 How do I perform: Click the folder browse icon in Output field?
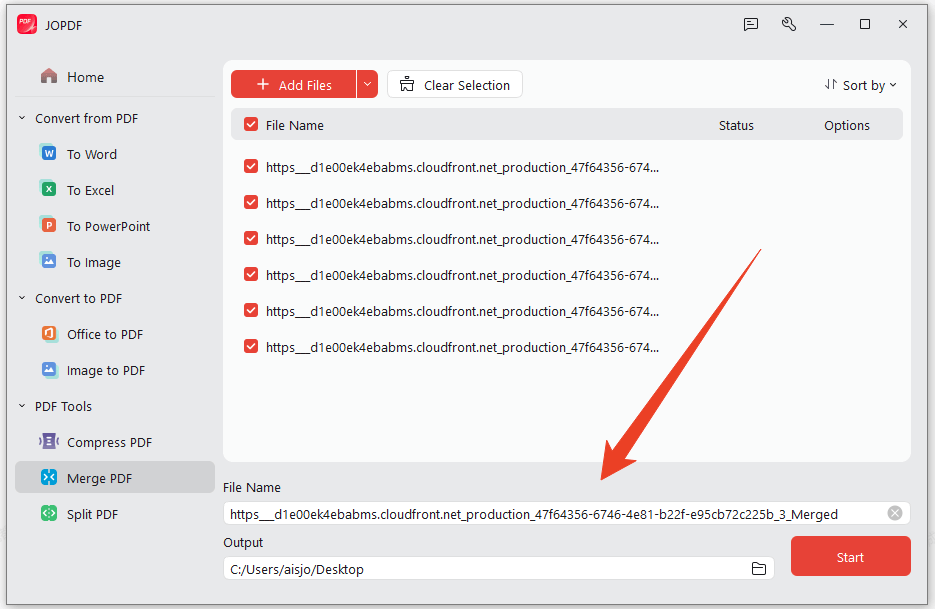[x=758, y=568]
